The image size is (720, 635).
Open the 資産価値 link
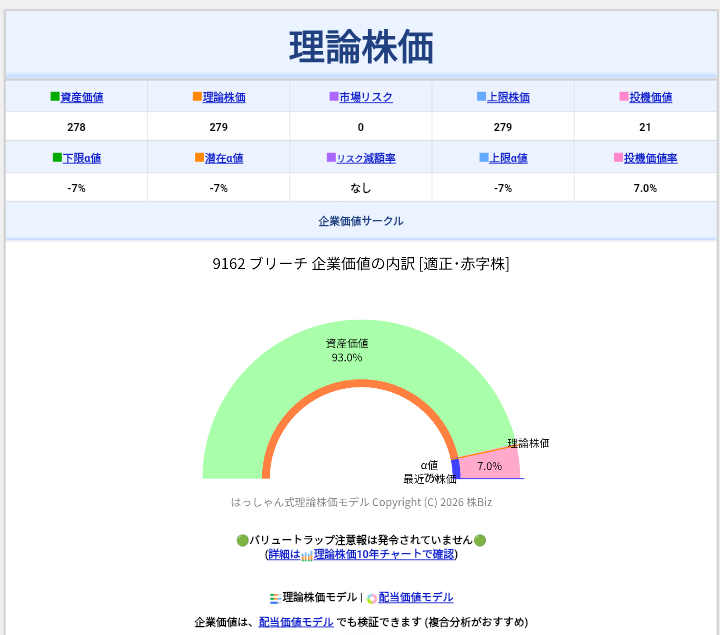click(82, 97)
